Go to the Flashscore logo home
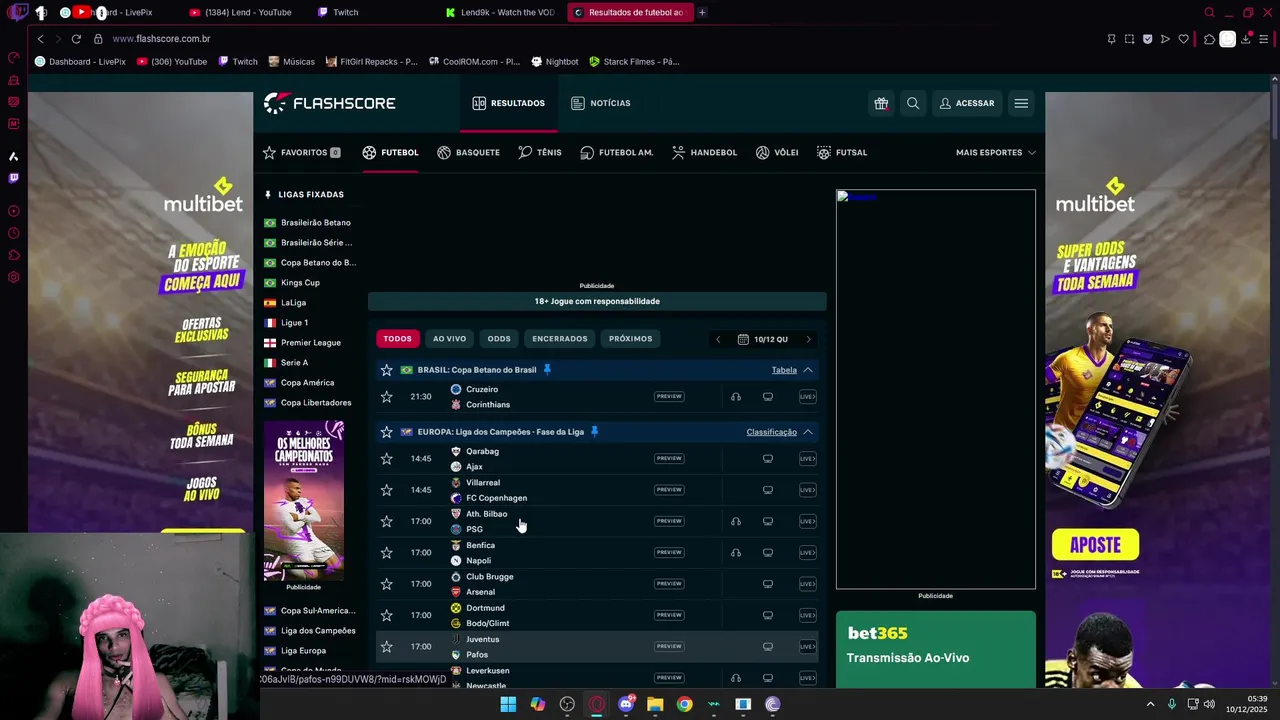The width and height of the screenshot is (1280, 720). click(x=330, y=103)
